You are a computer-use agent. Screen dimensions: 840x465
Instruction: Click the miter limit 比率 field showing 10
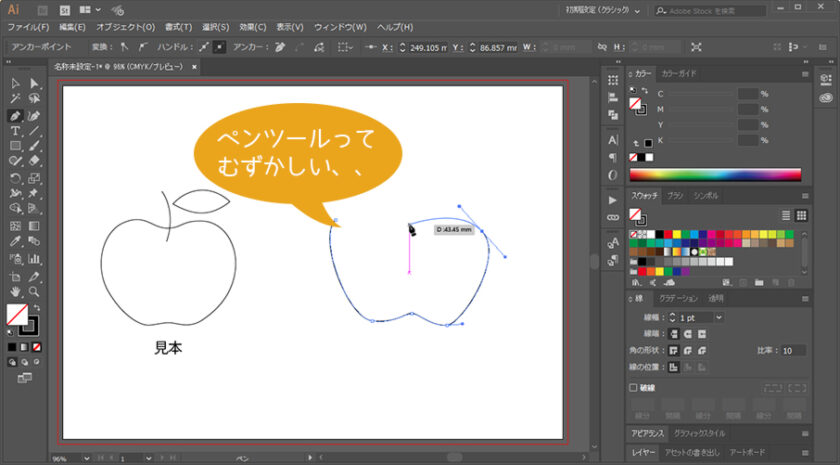click(793, 351)
